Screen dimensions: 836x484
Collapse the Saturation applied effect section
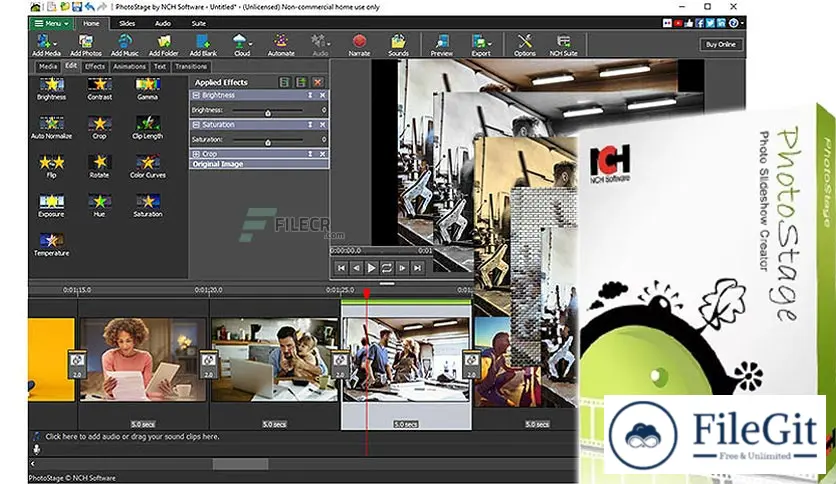196,125
